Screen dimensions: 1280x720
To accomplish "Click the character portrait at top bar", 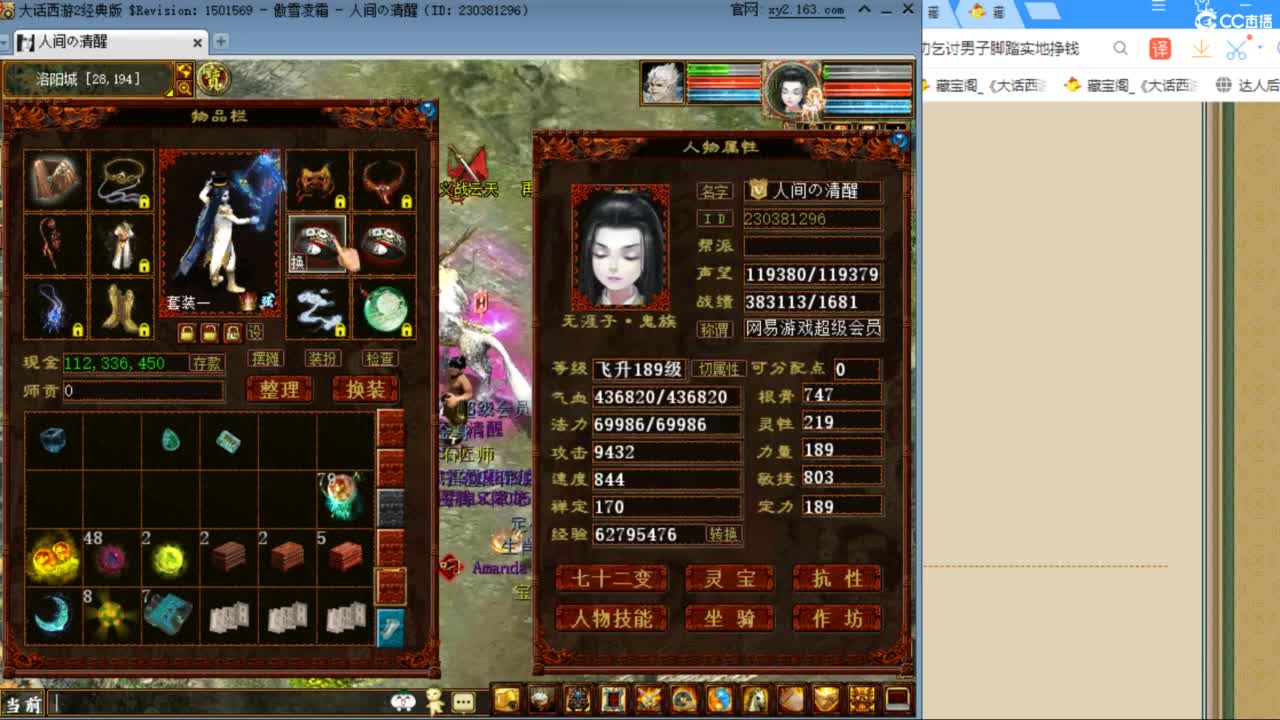I will [x=792, y=88].
